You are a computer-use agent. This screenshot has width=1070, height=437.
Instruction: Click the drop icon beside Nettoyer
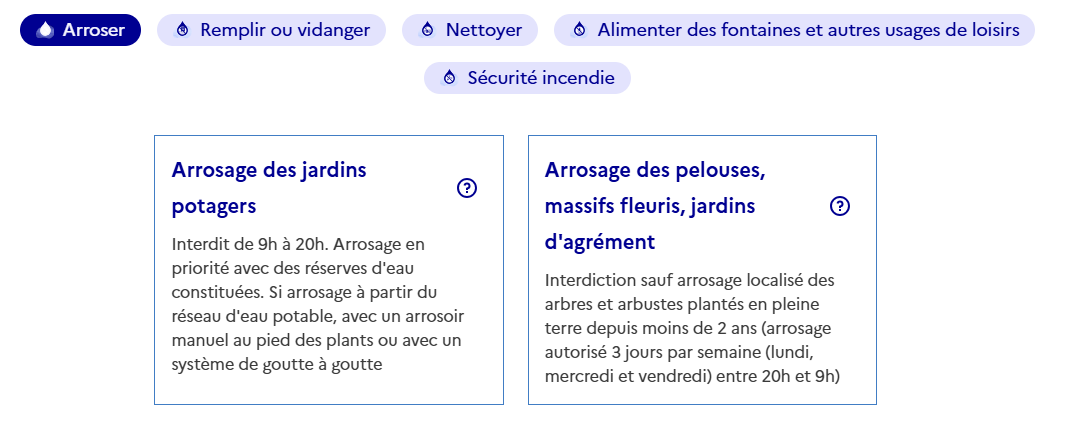[x=427, y=30]
